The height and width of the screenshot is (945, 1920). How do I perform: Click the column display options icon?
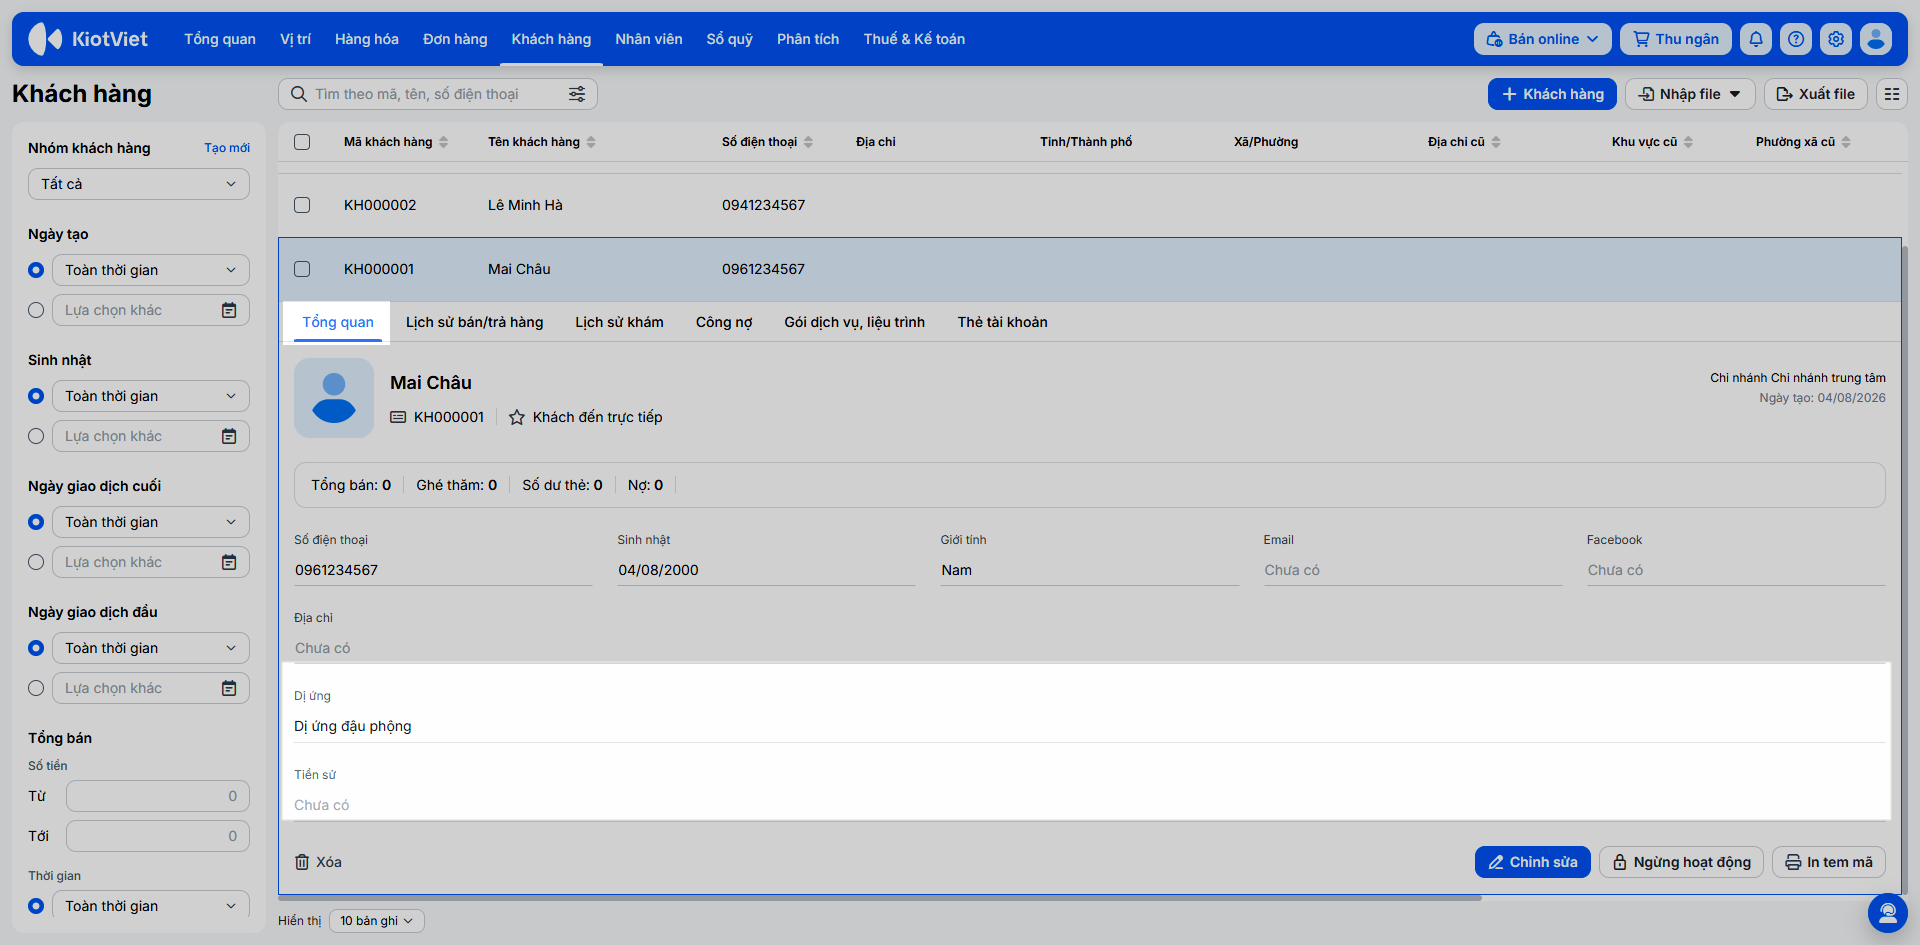click(1892, 94)
